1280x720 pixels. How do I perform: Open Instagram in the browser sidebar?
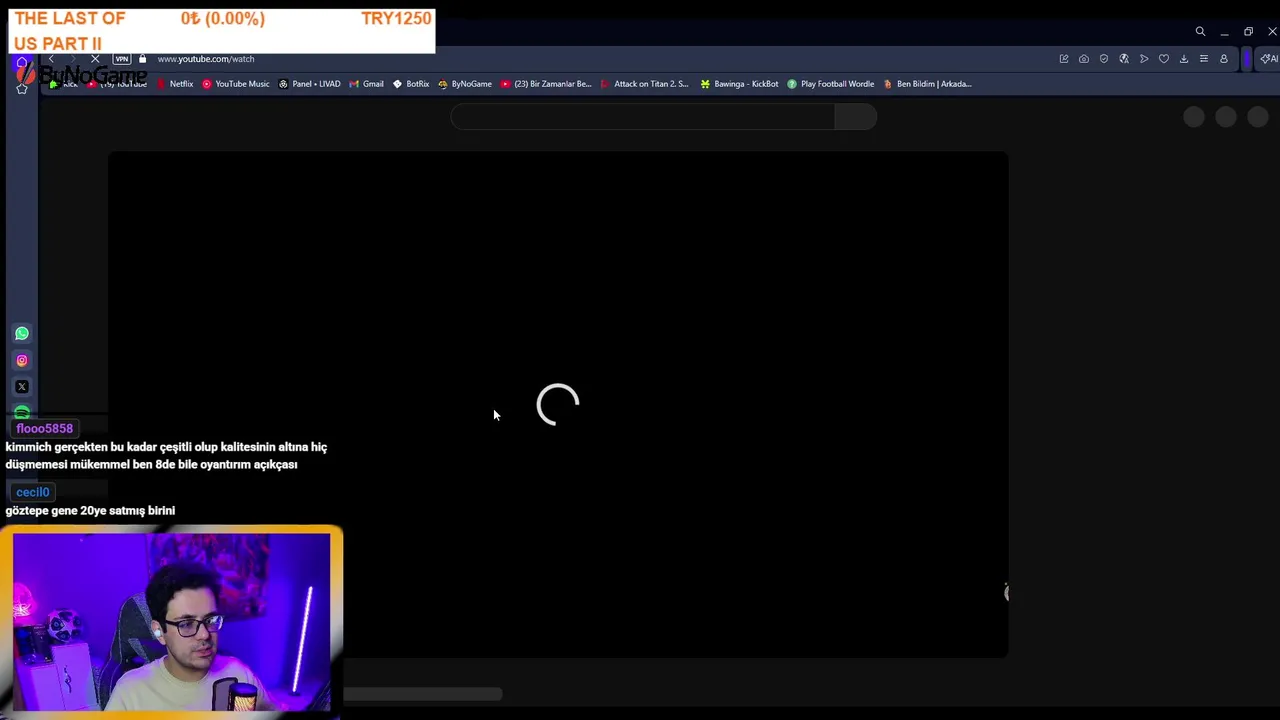tap(22, 360)
